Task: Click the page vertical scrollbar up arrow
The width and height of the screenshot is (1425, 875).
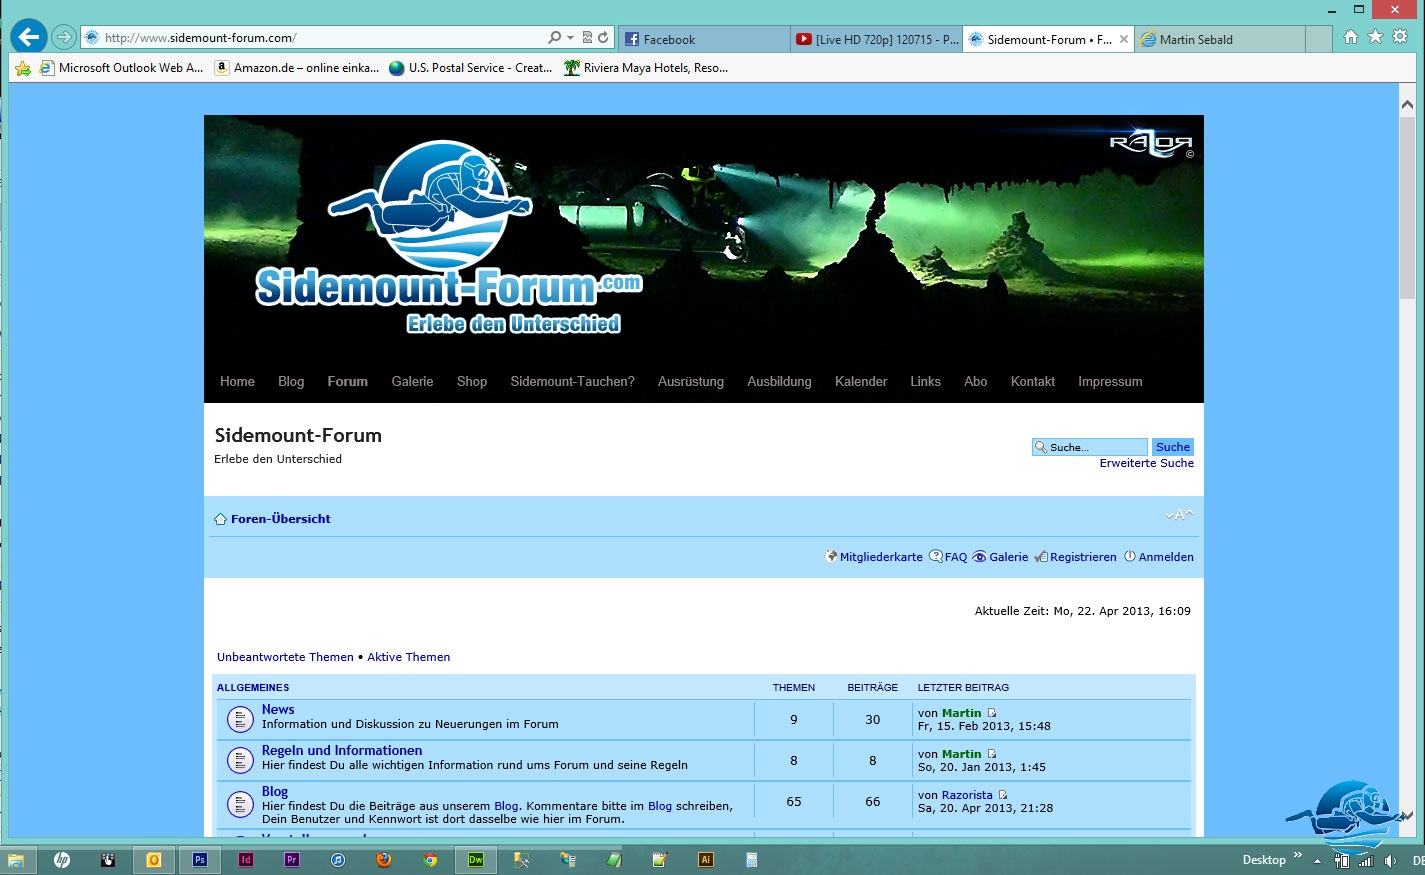Action: pos(1407,104)
